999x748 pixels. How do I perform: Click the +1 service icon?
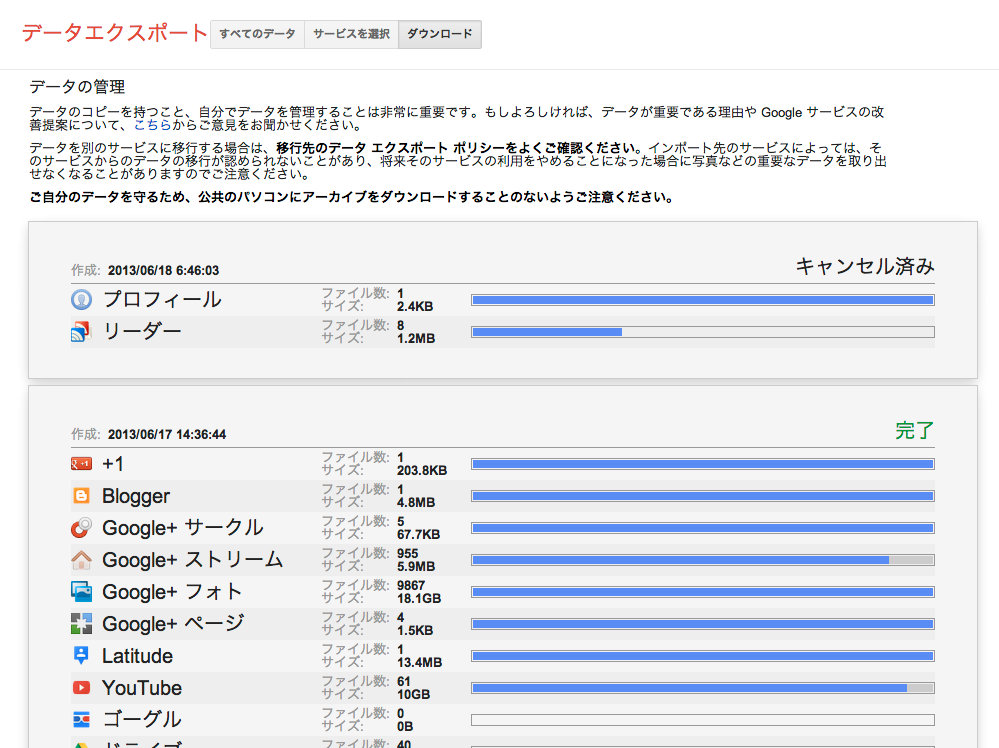click(81, 464)
